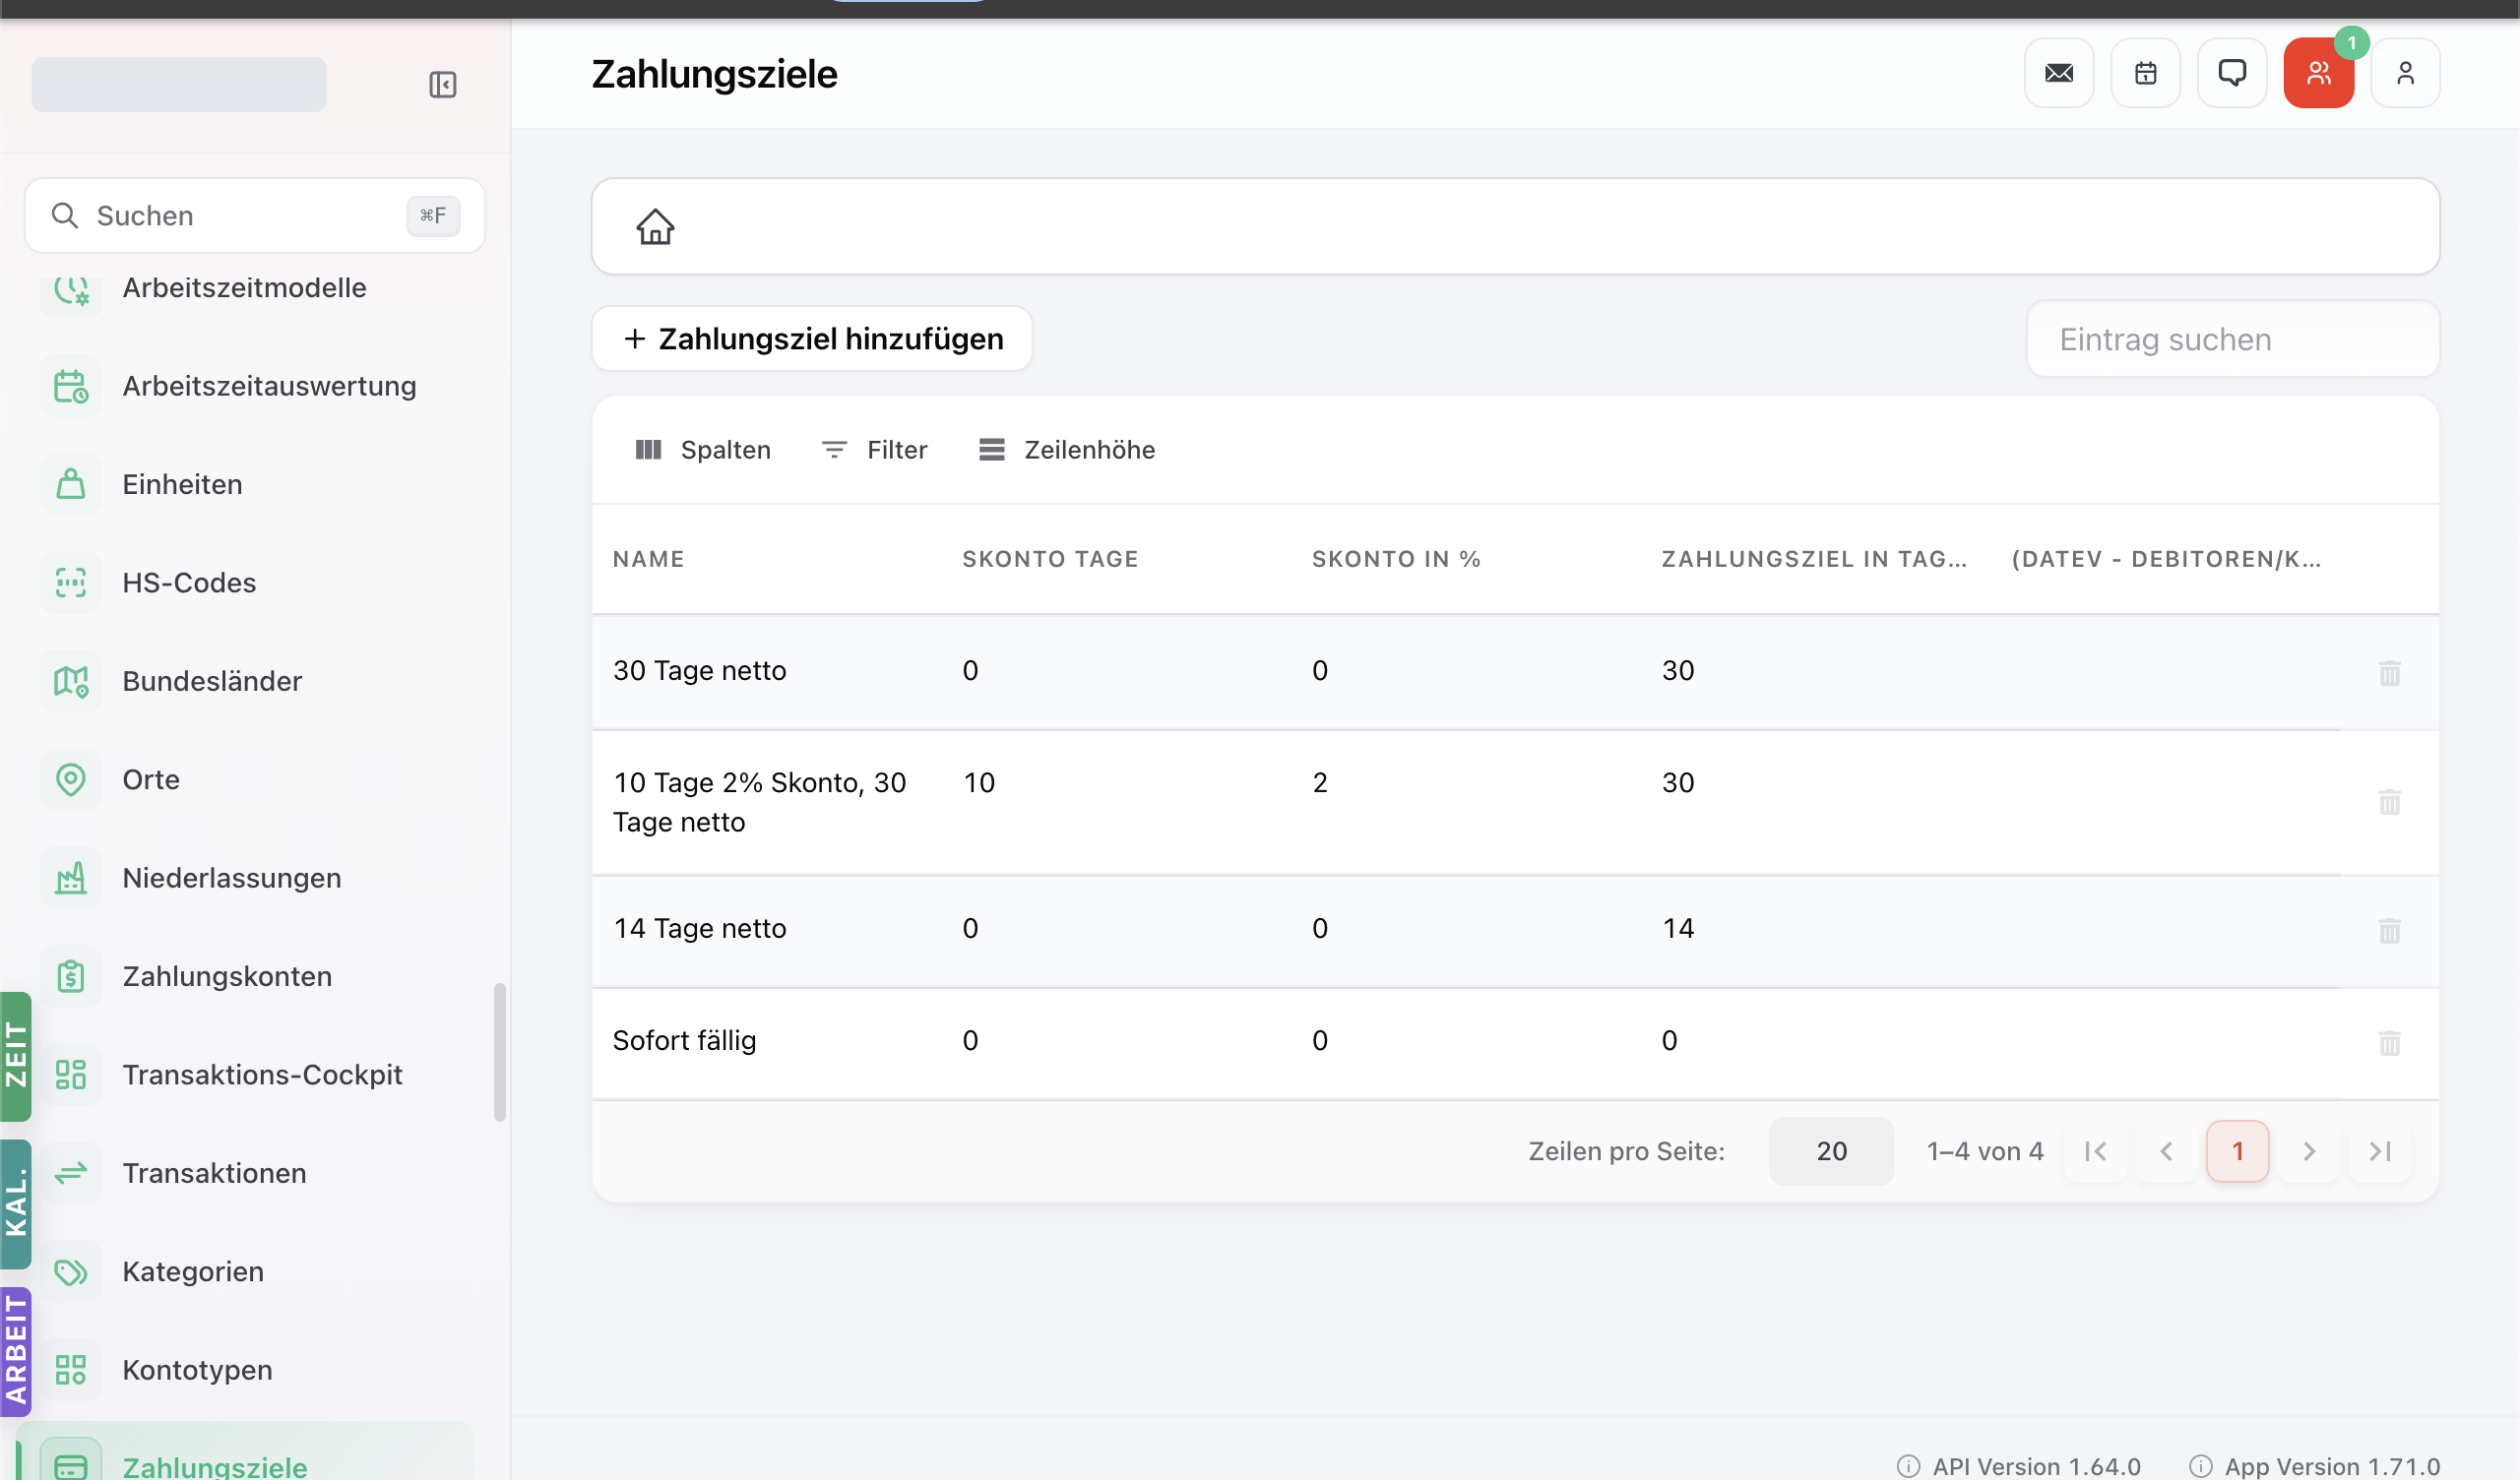Open the green ZEIT side tab
The height and width of the screenshot is (1480, 2520).
pyautogui.click(x=16, y=1056)
